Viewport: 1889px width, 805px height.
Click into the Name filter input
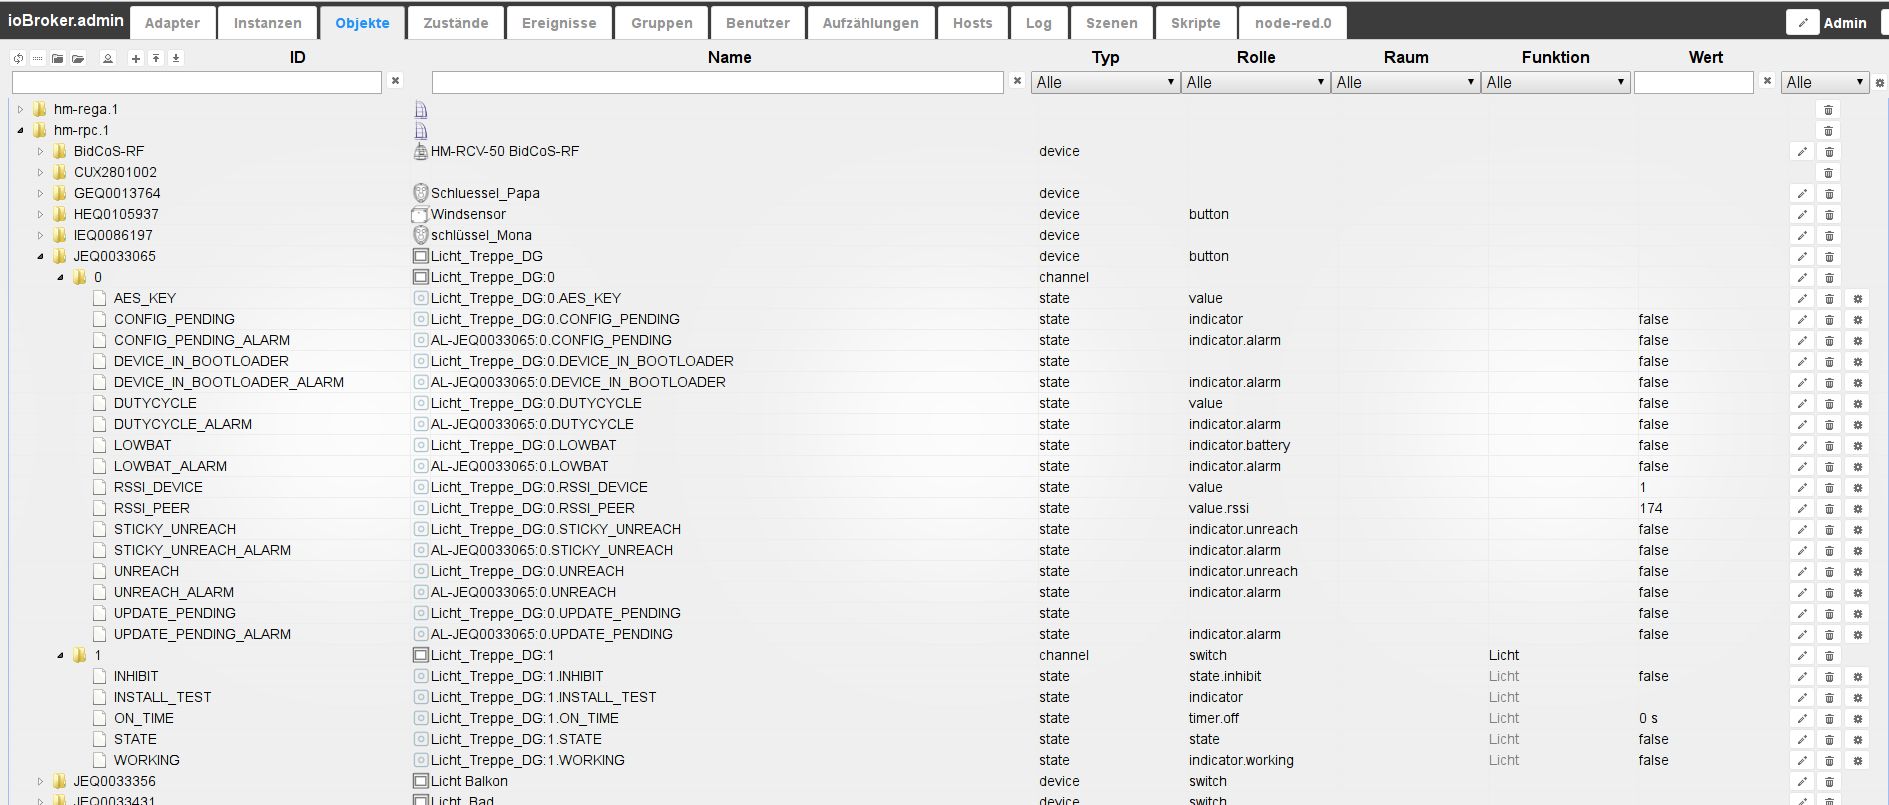[x=717, y=82]
